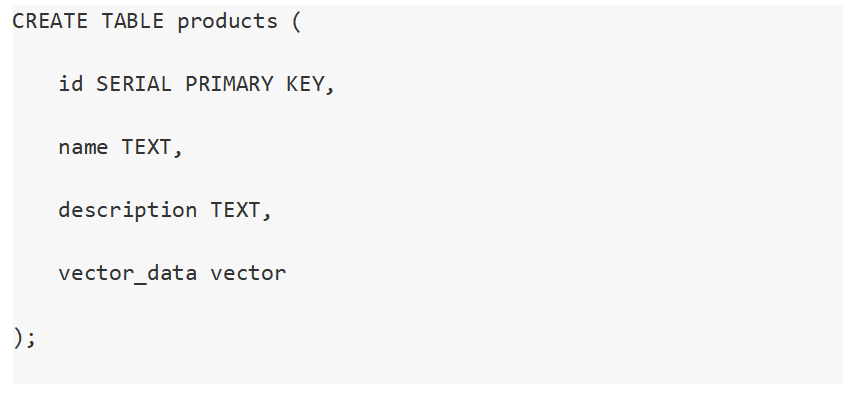Click the opening parenthesis after products
The width and height of the screenshot is (851, 395).
(x=296, y=22)
